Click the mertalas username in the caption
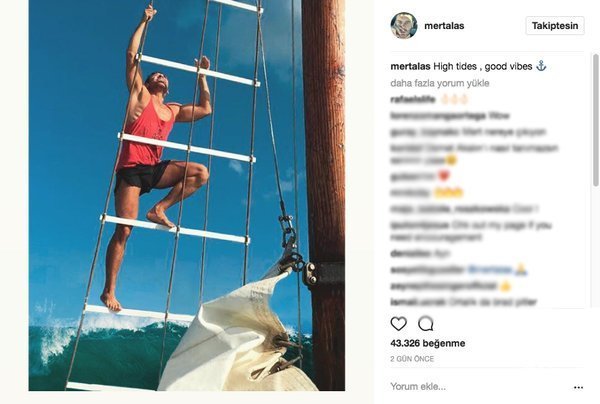The image size is (600, 404). coord(411,65)
